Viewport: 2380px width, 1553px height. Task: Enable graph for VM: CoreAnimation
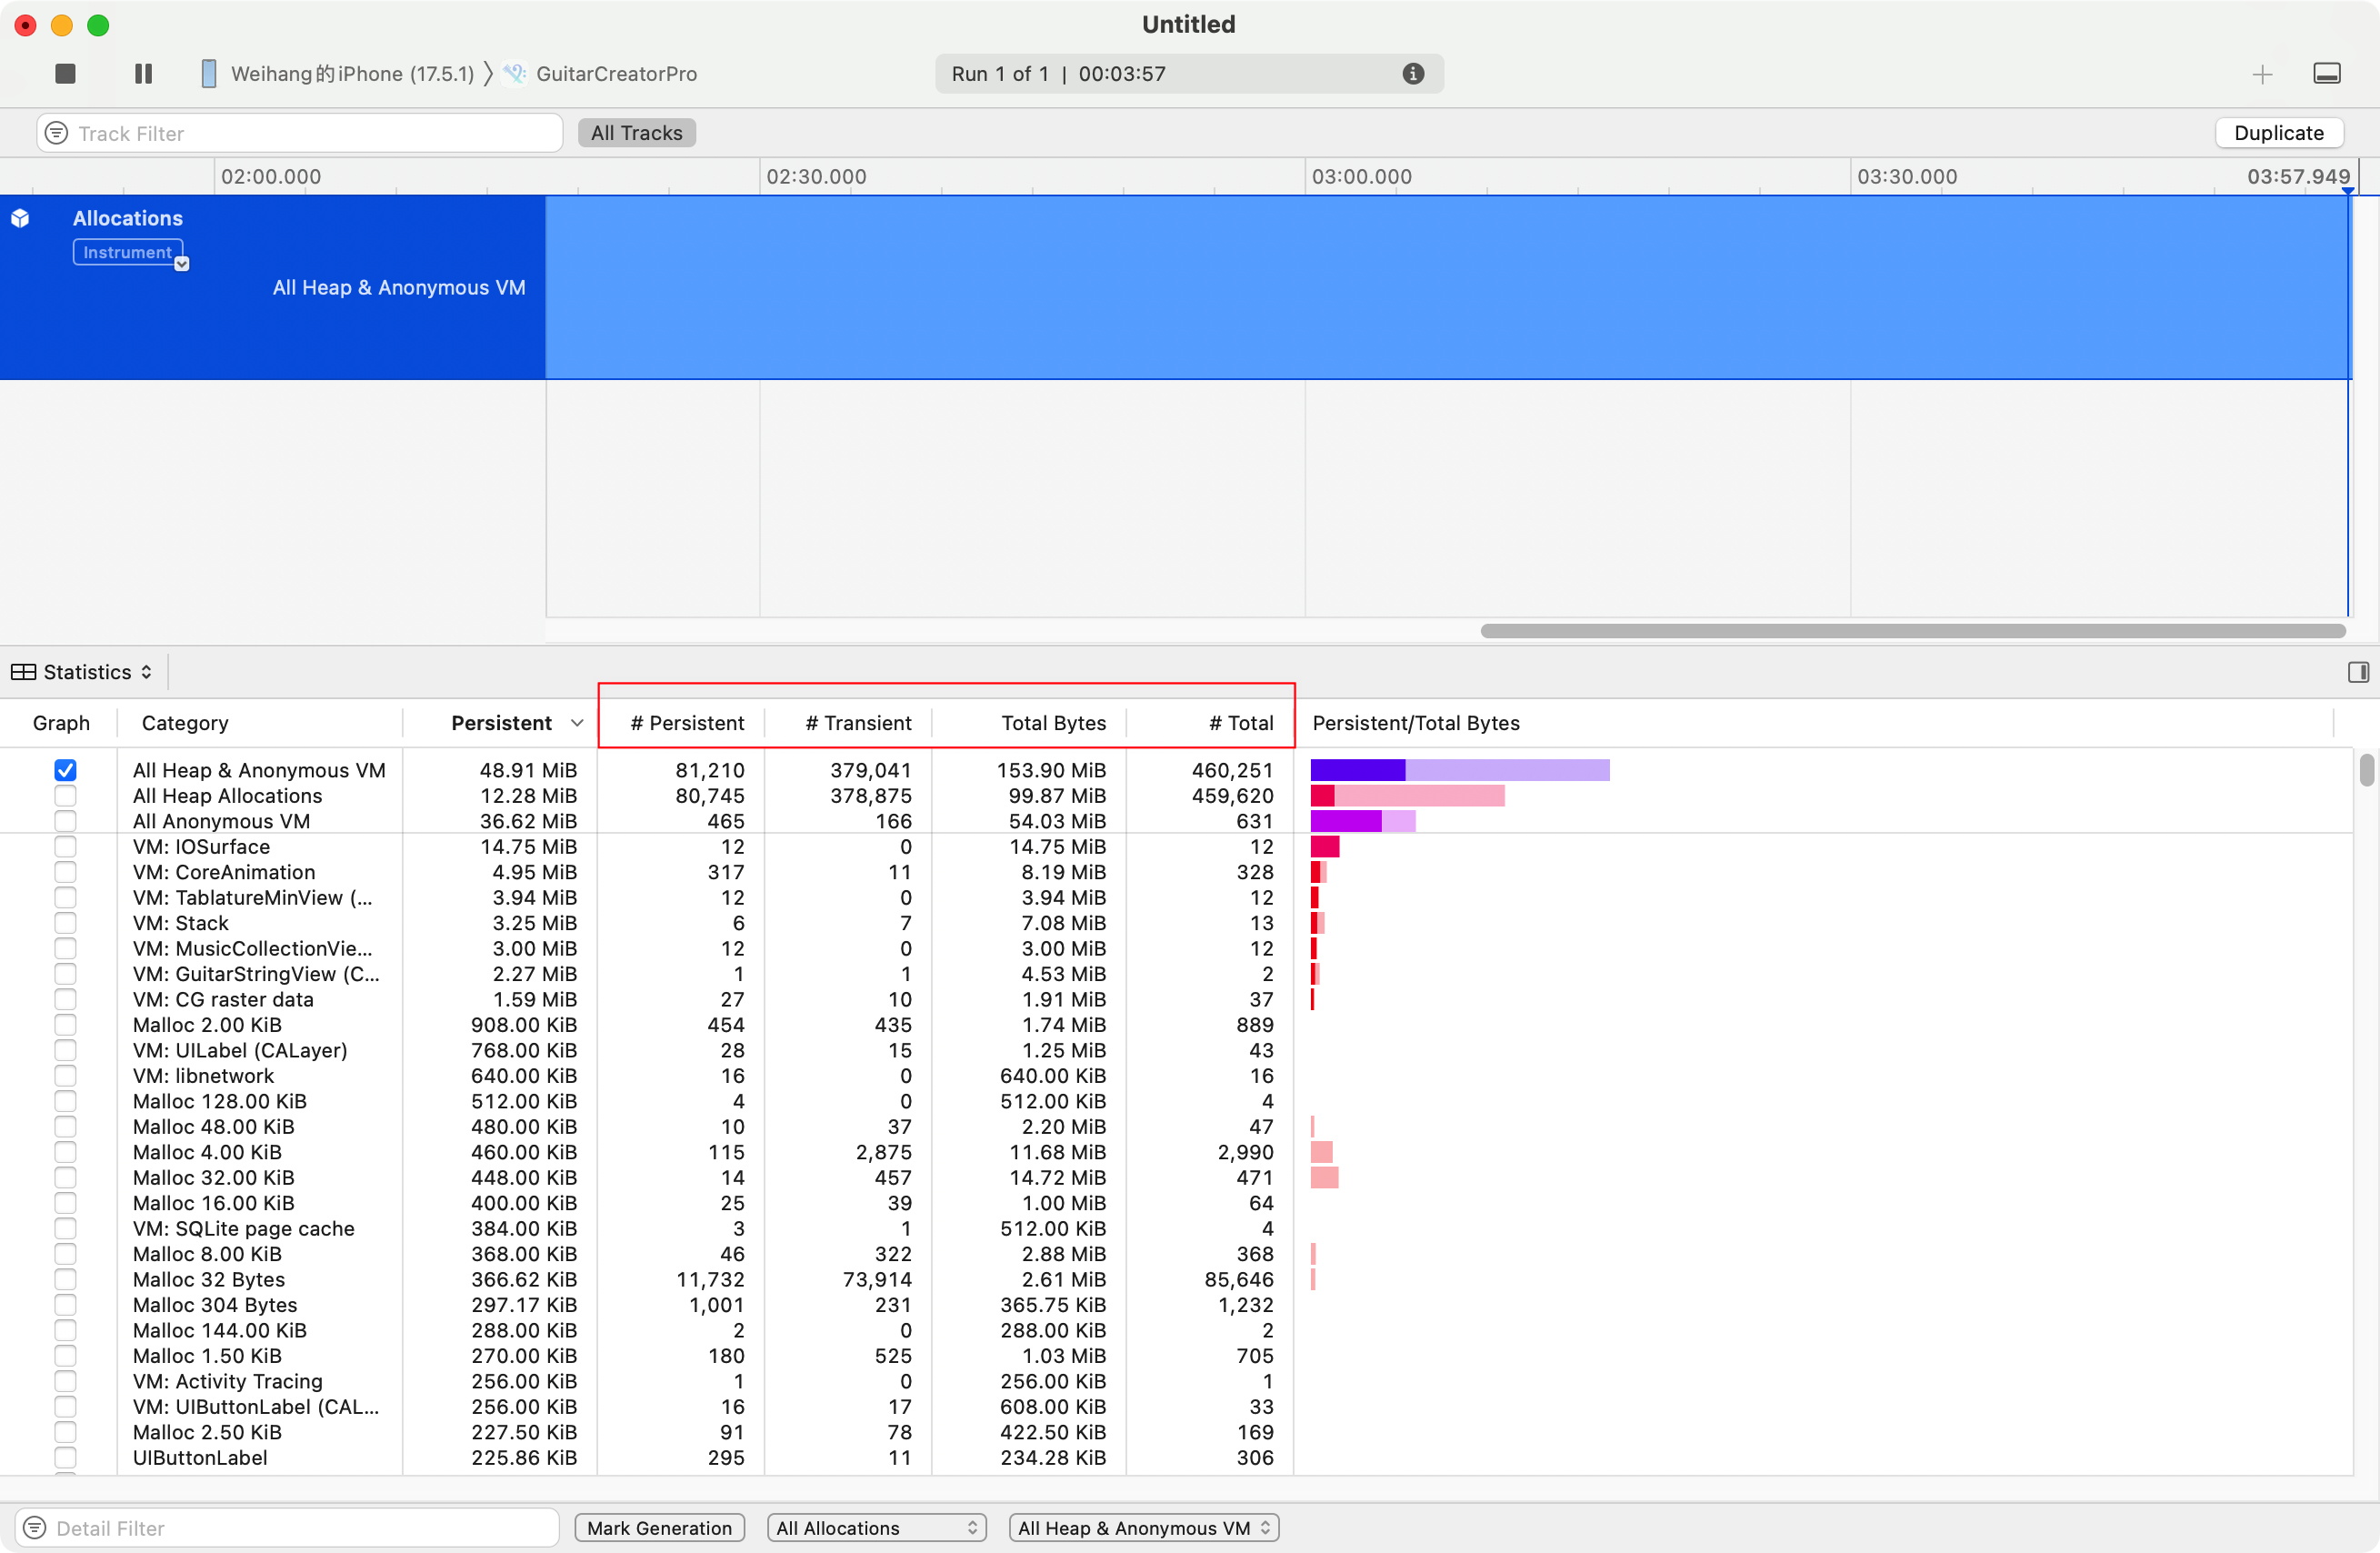pyautogui.click(x=65, y=872)
